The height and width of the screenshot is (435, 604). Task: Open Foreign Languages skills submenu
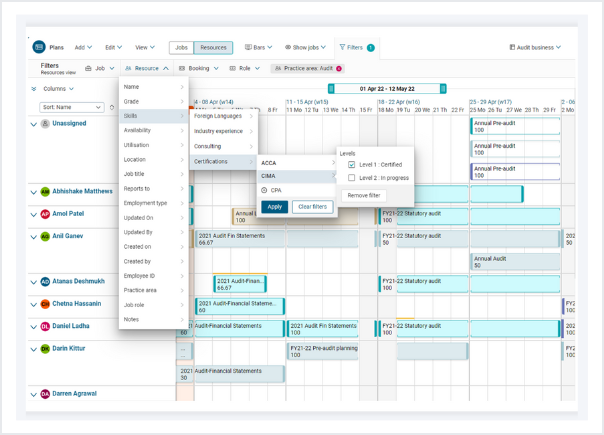(223, 116)
